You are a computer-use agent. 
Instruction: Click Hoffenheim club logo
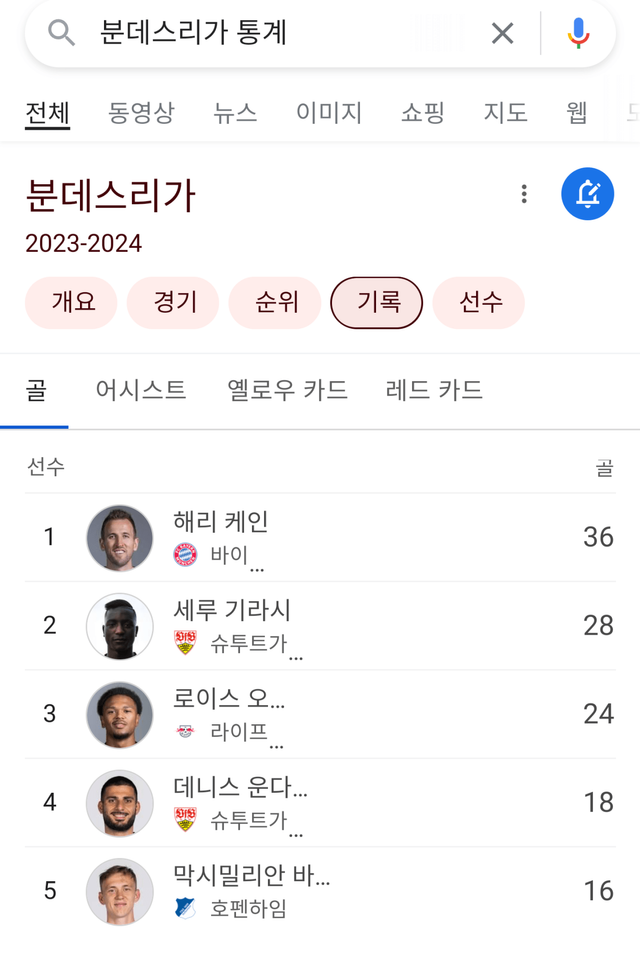[186, 908]
